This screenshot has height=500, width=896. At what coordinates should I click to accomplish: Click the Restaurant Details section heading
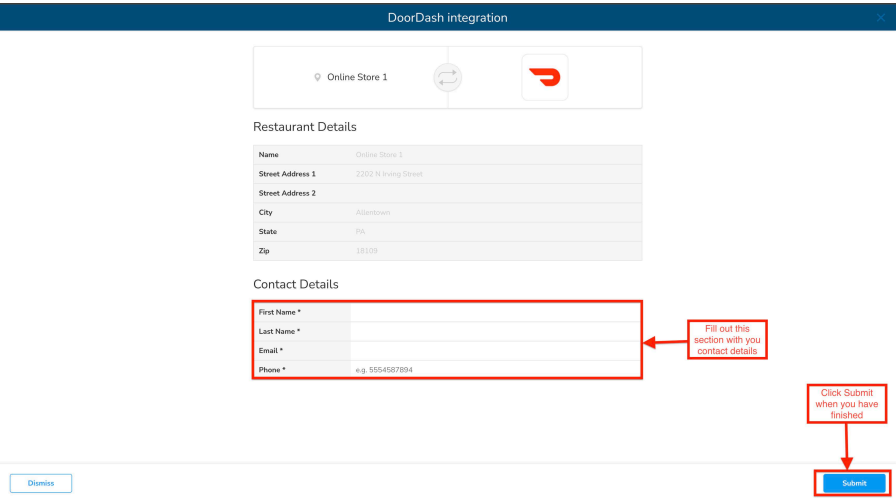click(x=305, y=127)
